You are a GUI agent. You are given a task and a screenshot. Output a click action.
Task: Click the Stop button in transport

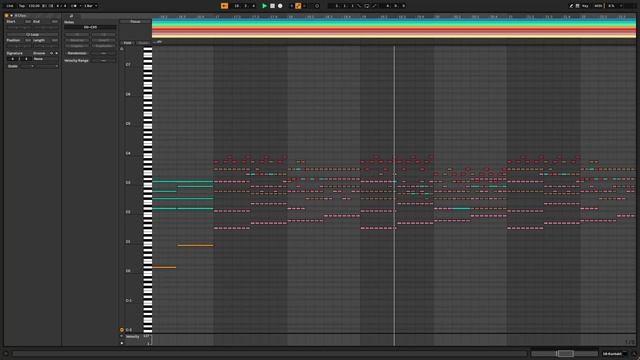(x=272, y=6)
